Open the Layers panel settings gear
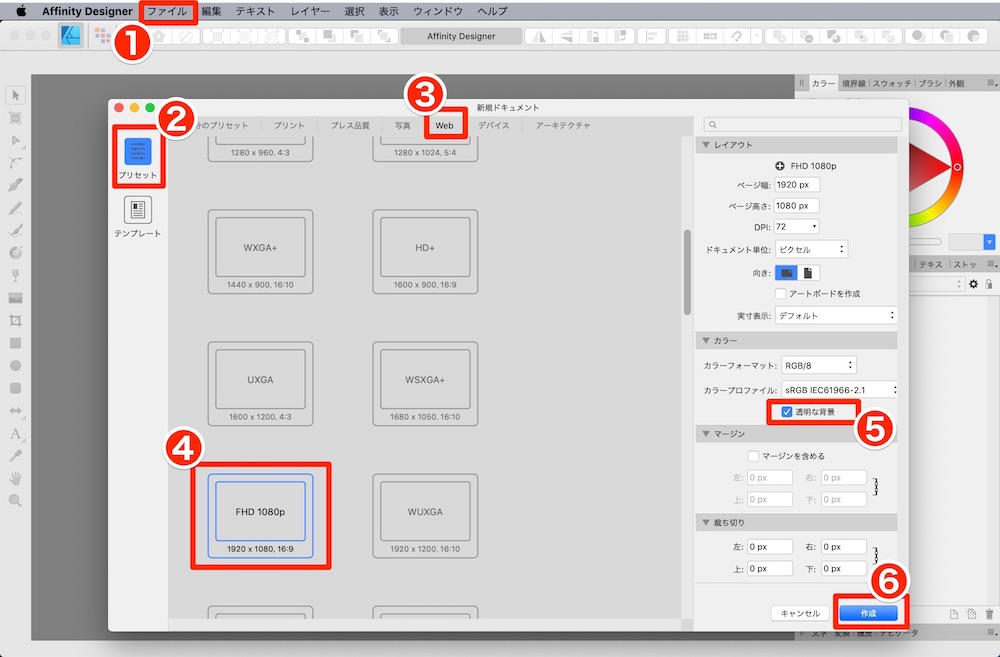 [x=973, y=284]
